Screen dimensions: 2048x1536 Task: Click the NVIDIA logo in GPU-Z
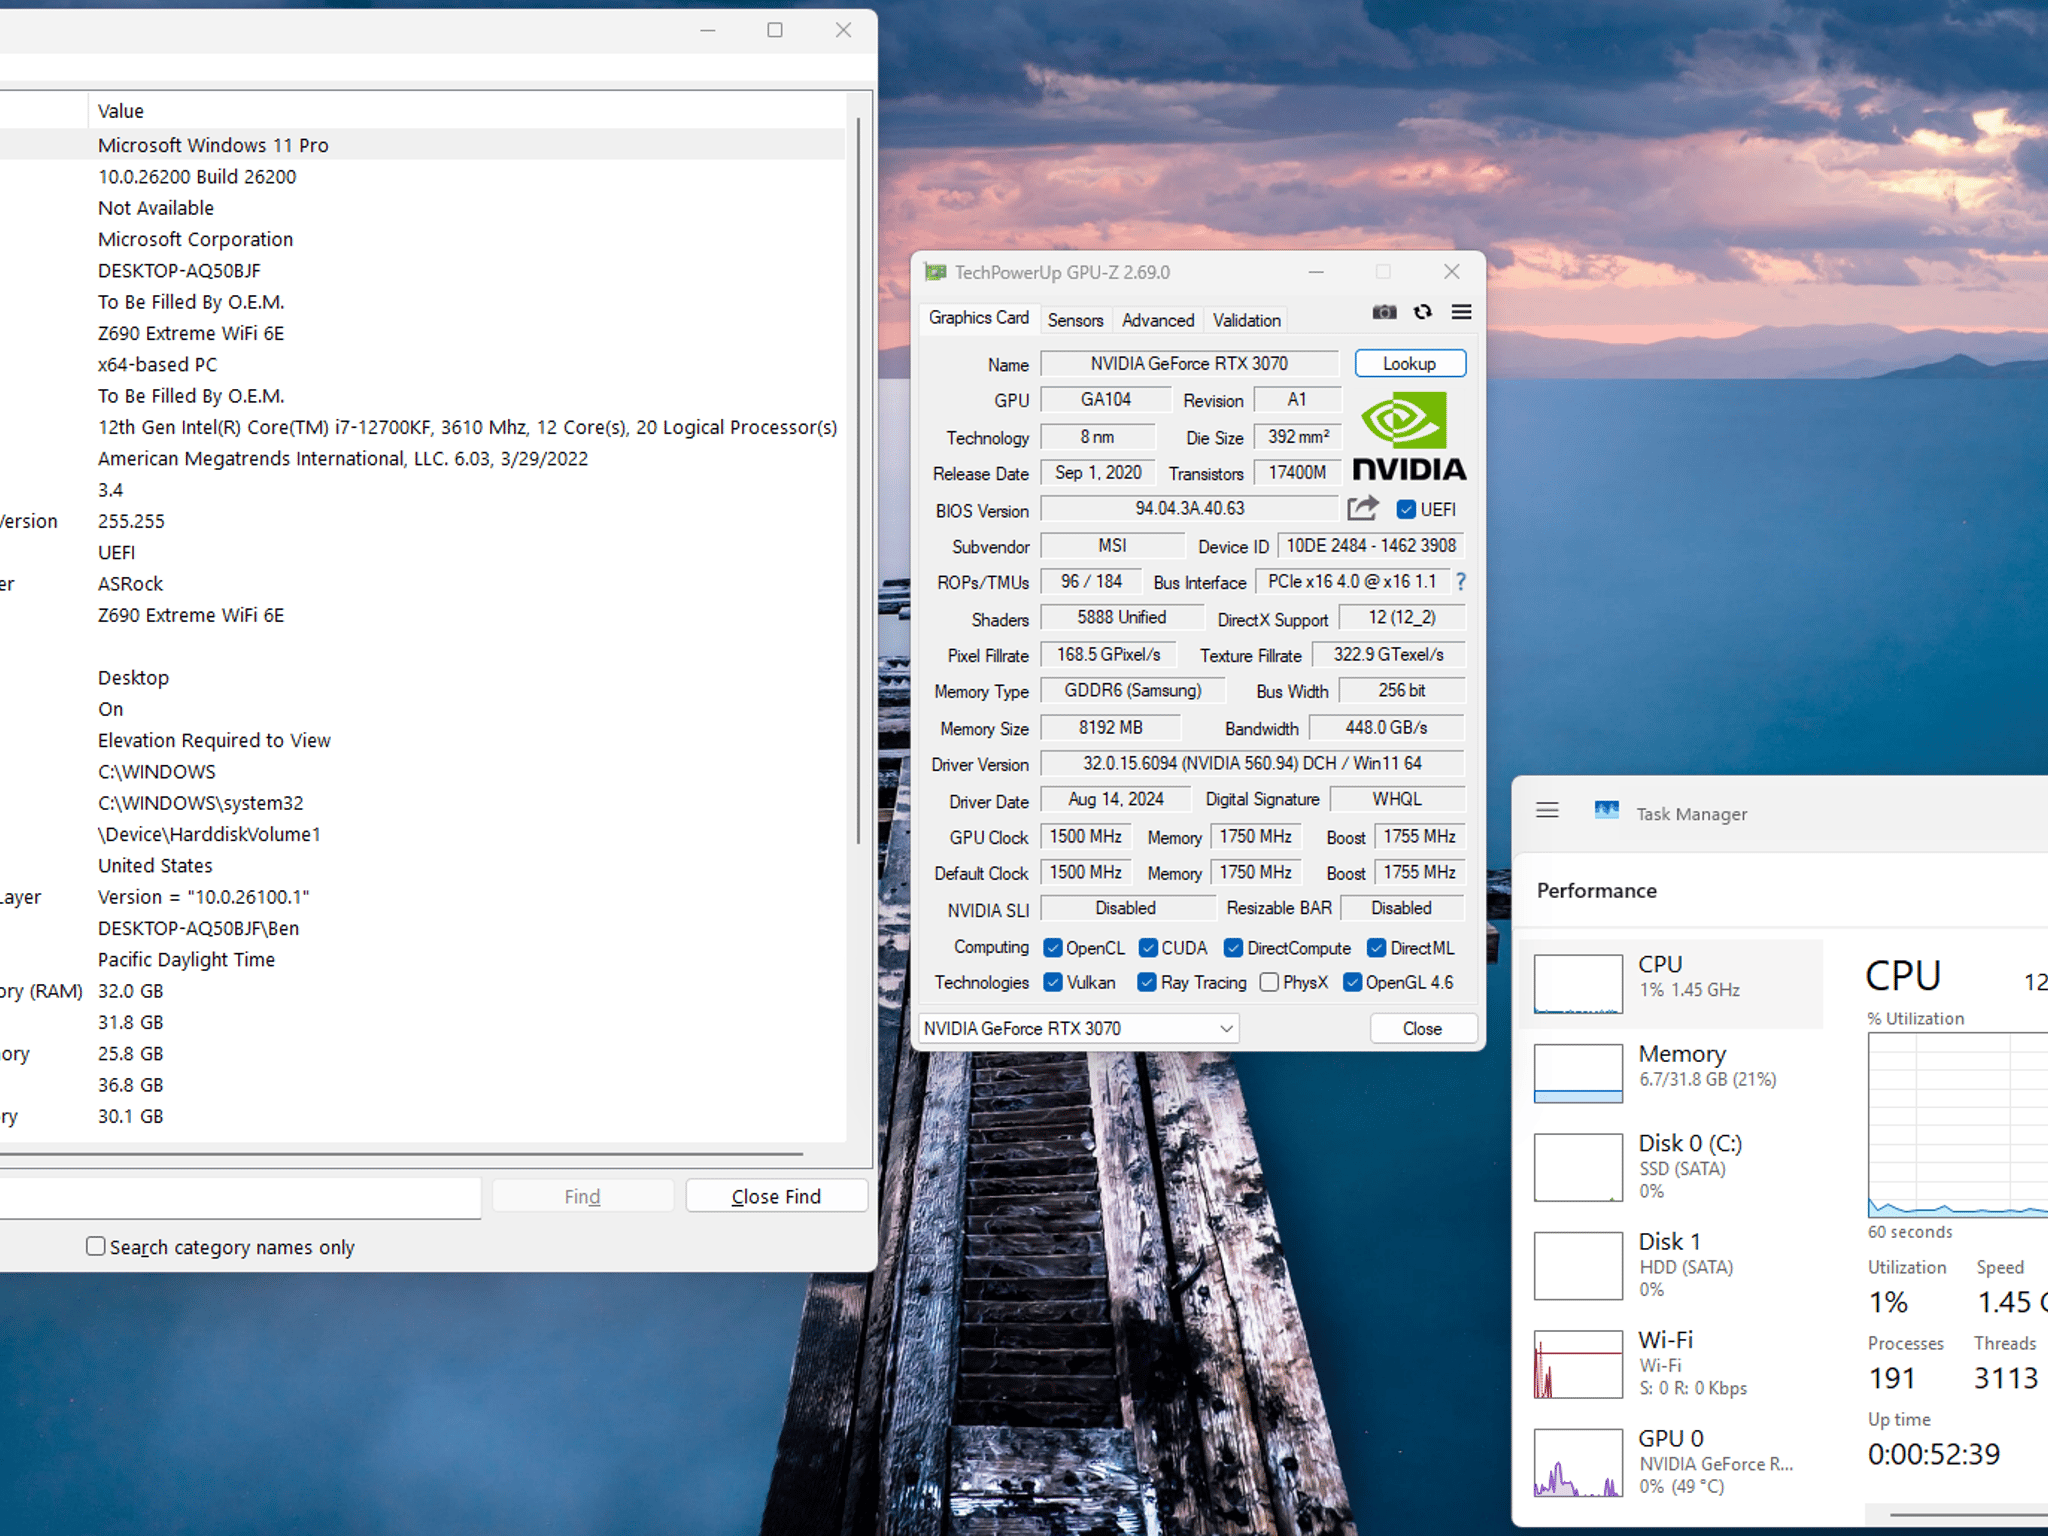1409,436
